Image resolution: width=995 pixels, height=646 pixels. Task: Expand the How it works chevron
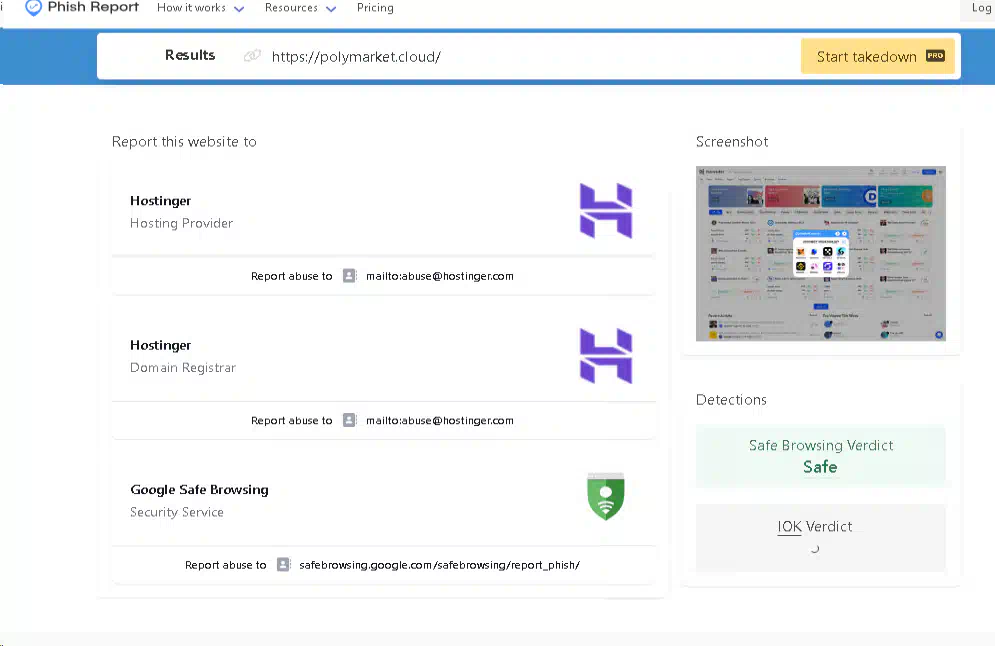[x=239, y=9]
